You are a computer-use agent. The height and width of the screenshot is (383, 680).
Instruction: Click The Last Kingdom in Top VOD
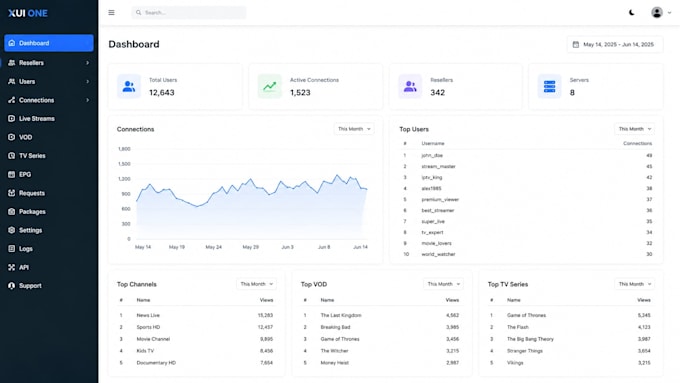pos(341,315)
